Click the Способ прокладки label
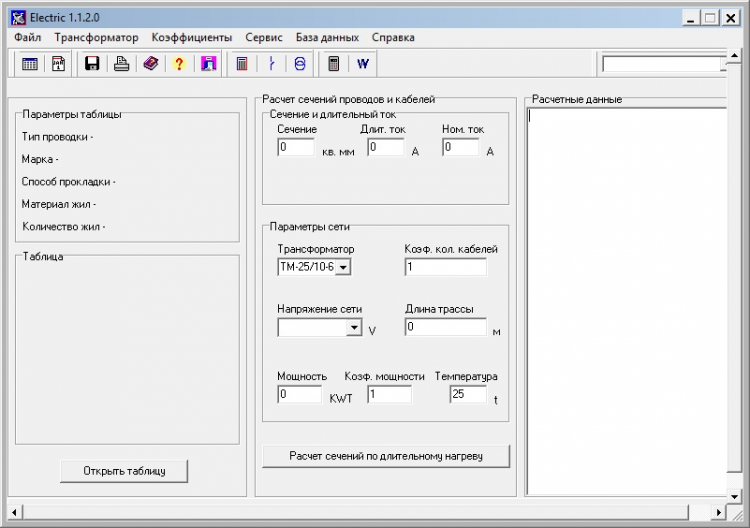The width and height of the screenshot is (750, 528). (68, 182)
